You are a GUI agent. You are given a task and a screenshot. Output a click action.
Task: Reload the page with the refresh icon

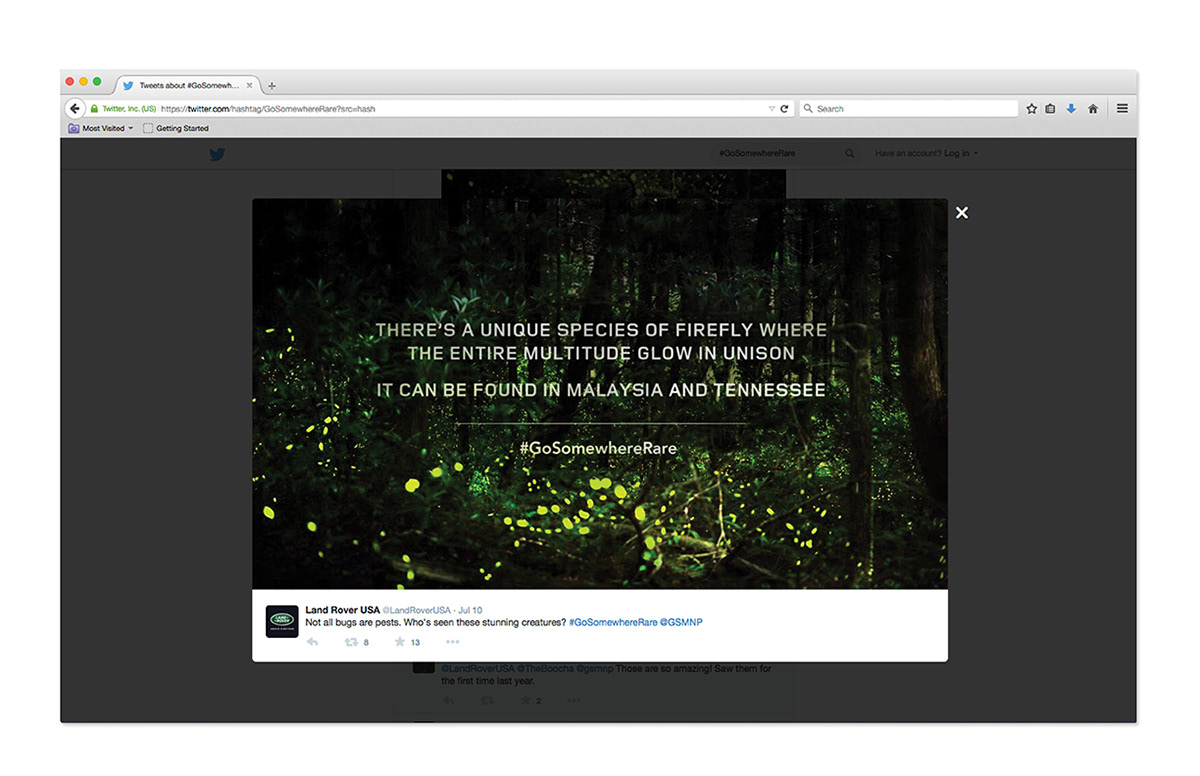(784, 108)
